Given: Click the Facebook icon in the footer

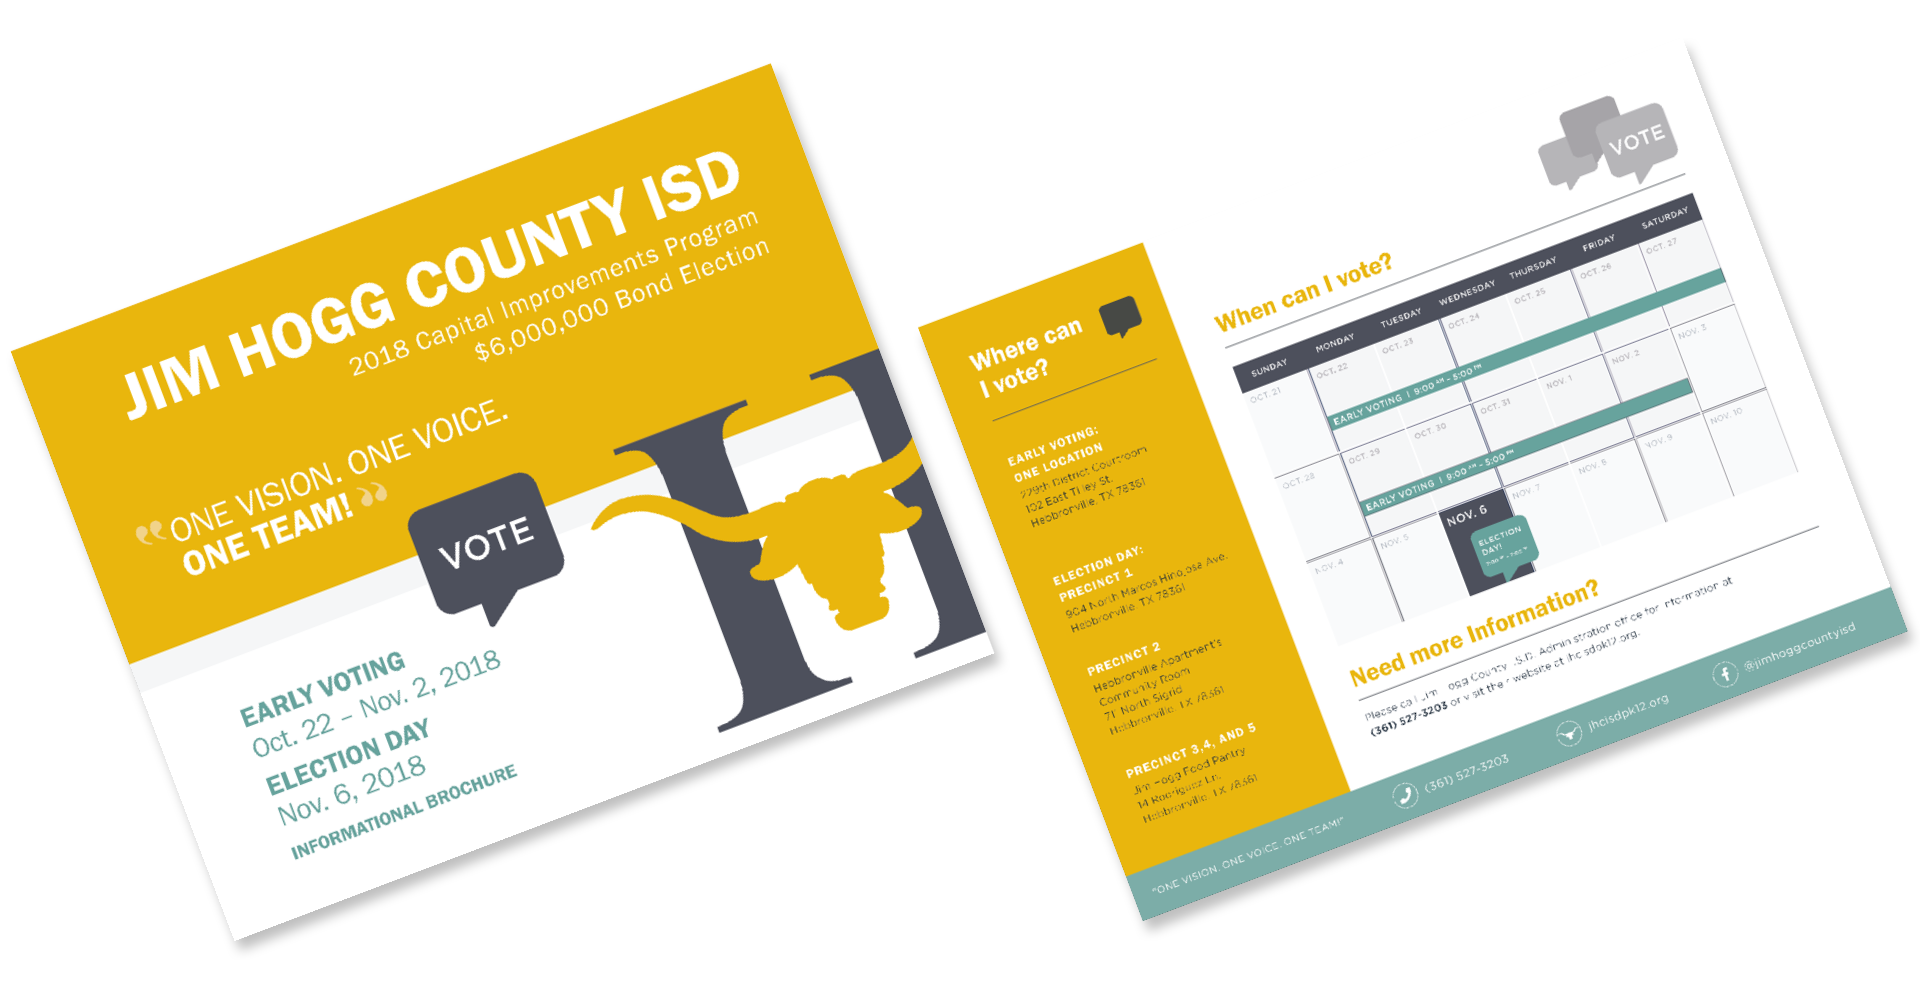Looking at the screenshot, I should point(1725,675).
